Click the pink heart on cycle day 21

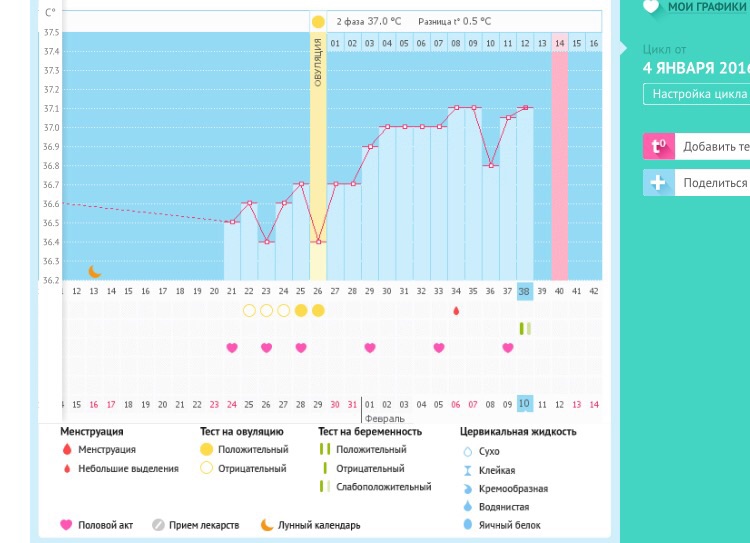coord(232,348)
